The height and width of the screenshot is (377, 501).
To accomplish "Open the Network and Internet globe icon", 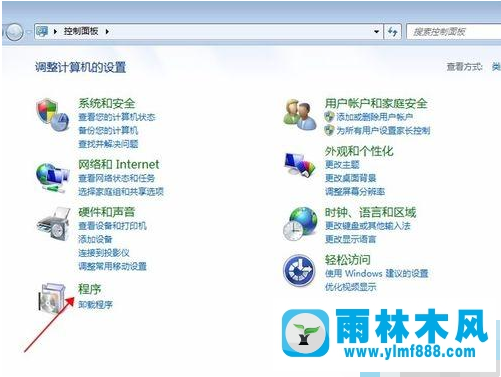I will (53, 177).
